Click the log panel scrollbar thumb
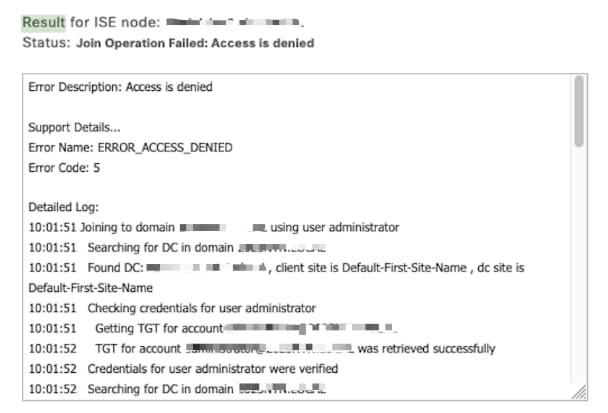Viewport: 608px width, 413px height. pyautogui.click(x=579, y=112)
